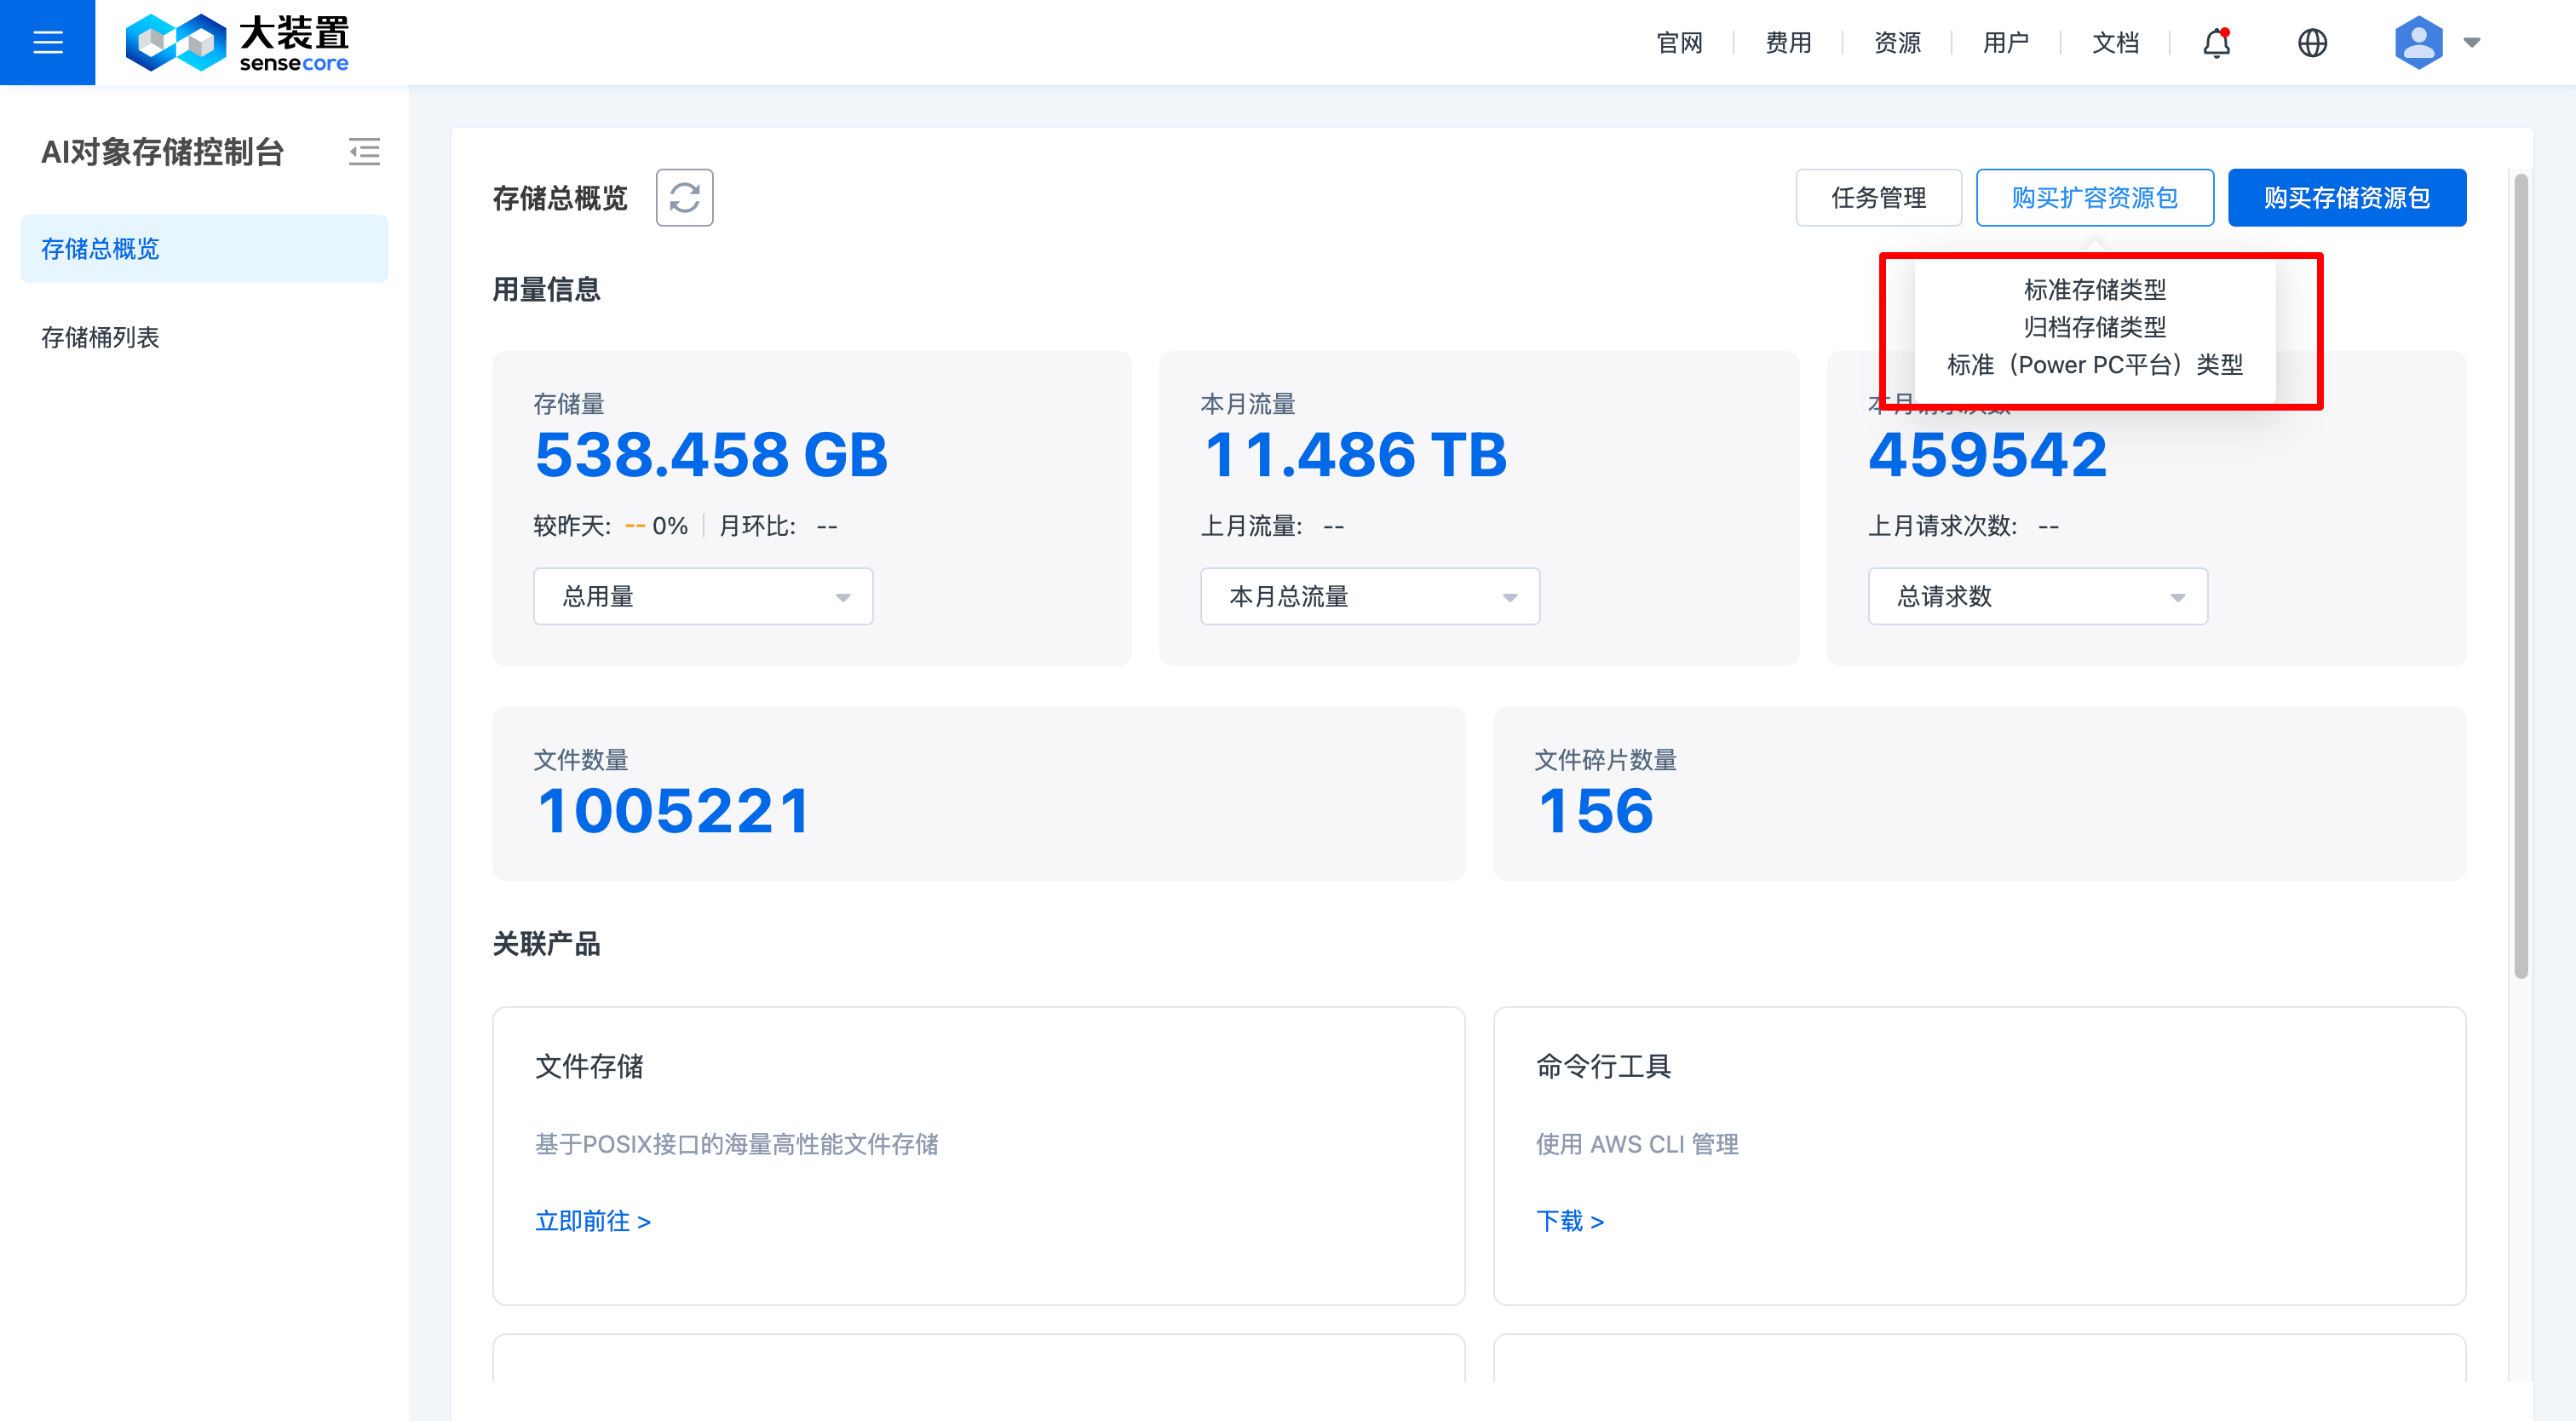
Task: Expand the 本月总流量 dropdown
Action: click(1369, 596)
